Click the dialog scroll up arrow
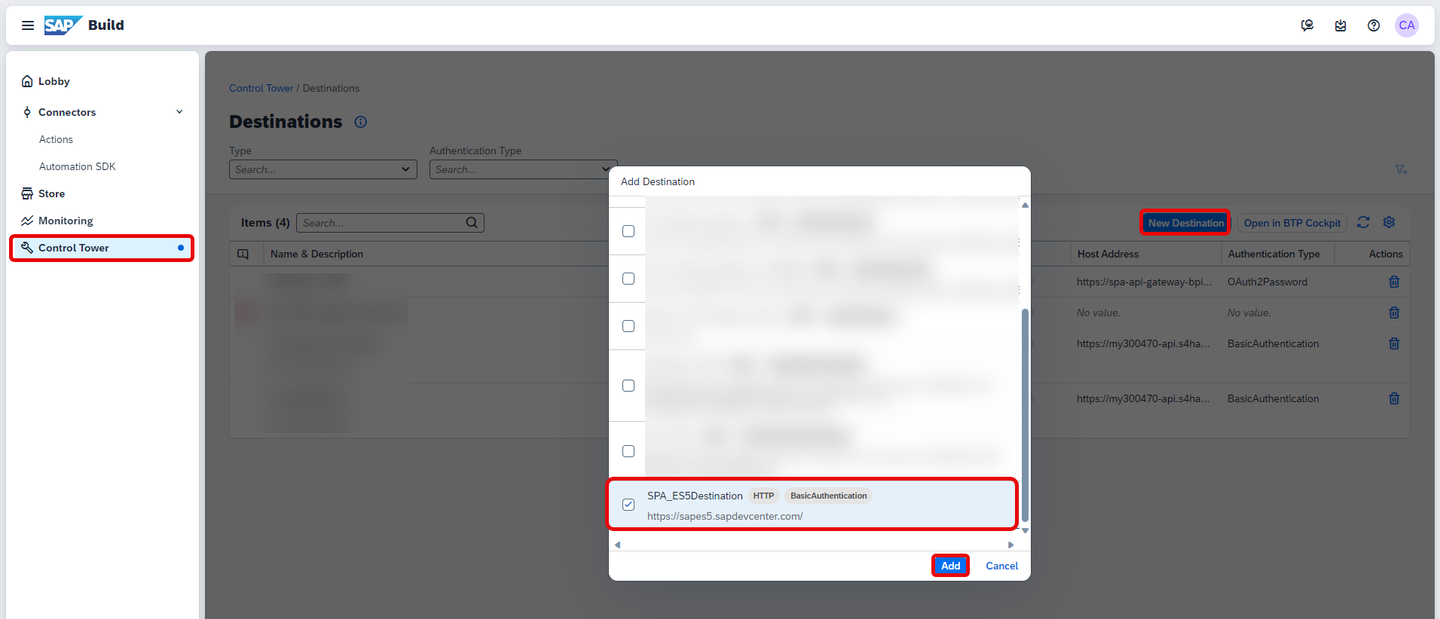The width and height of the screenshot is (1440, 619). click(1024, 205)
